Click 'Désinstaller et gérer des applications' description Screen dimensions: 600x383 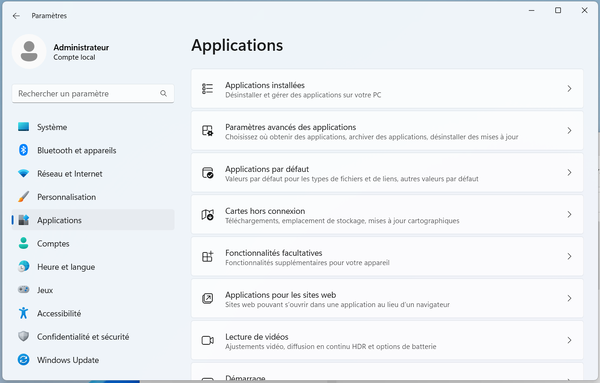pos(303,95)
